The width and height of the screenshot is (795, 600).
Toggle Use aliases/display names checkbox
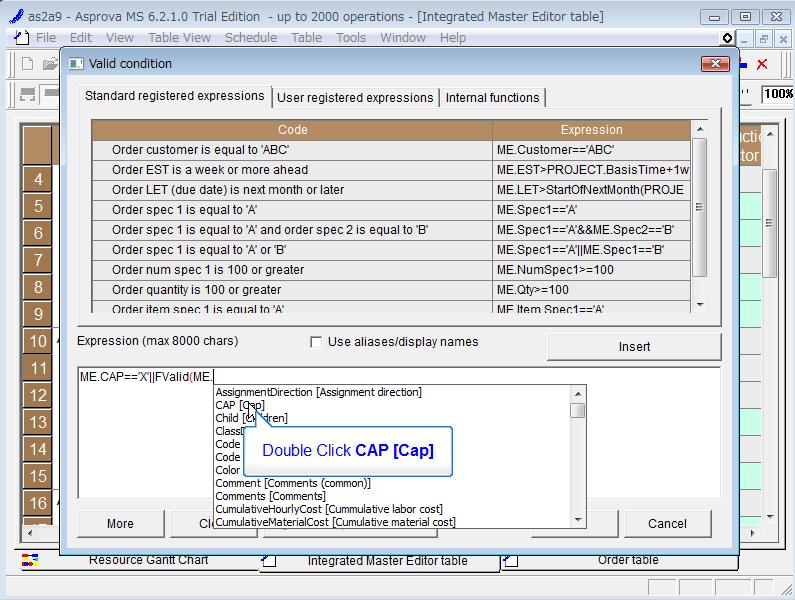[x=316, y=342]
